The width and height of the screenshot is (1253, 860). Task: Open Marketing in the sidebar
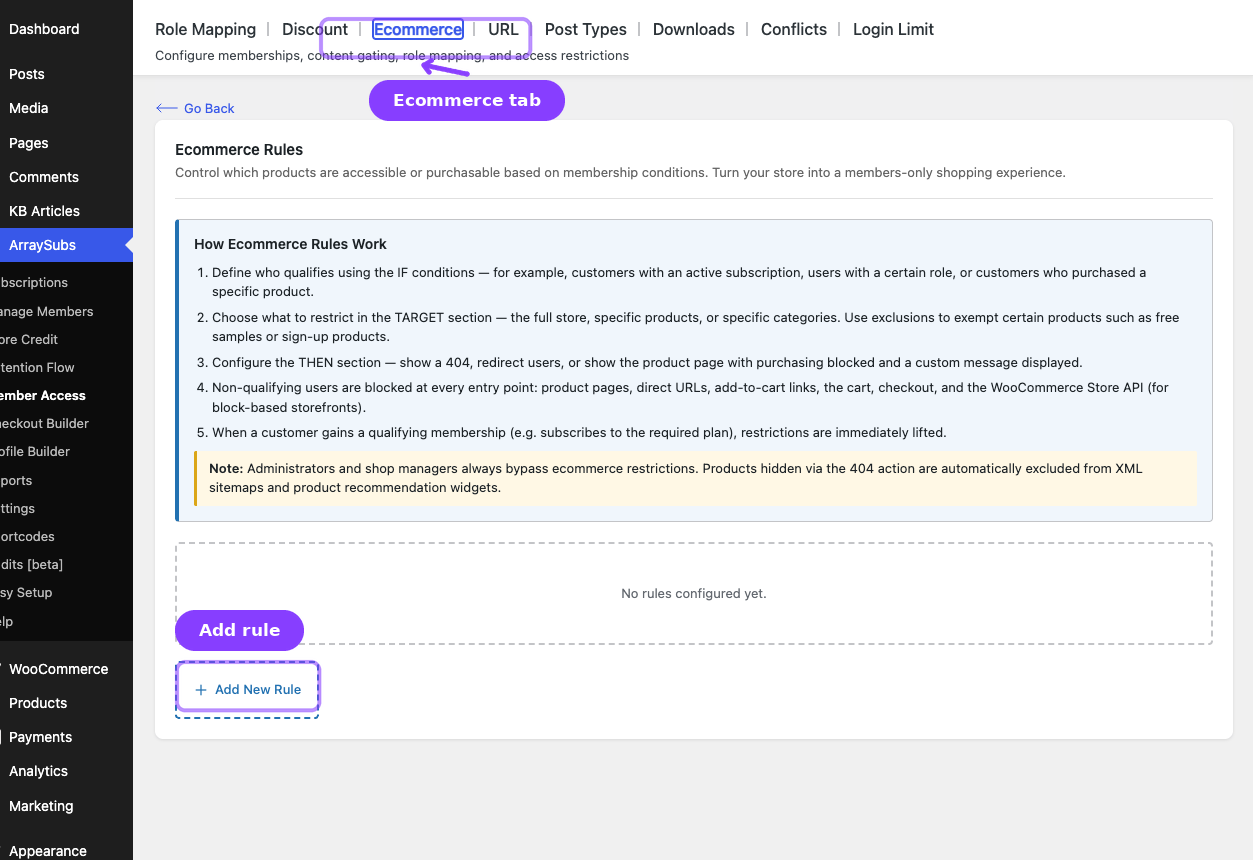66,806
